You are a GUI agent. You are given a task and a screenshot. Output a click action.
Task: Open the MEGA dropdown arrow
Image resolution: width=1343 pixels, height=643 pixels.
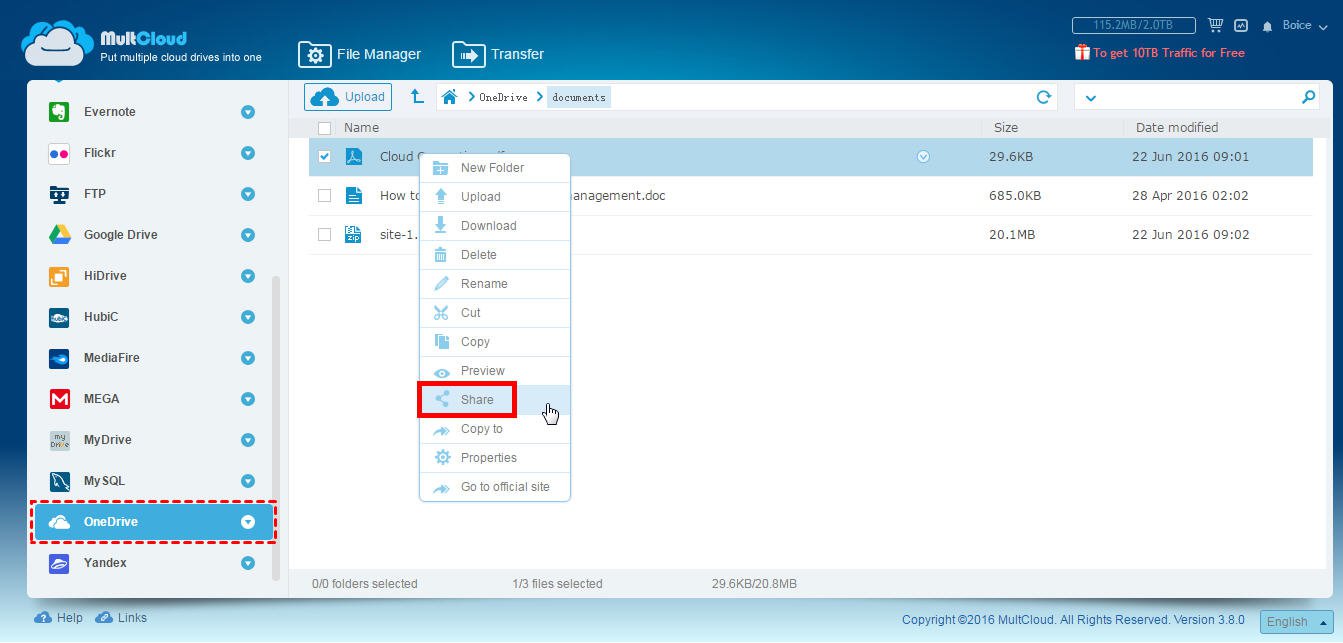click(248, 399)
